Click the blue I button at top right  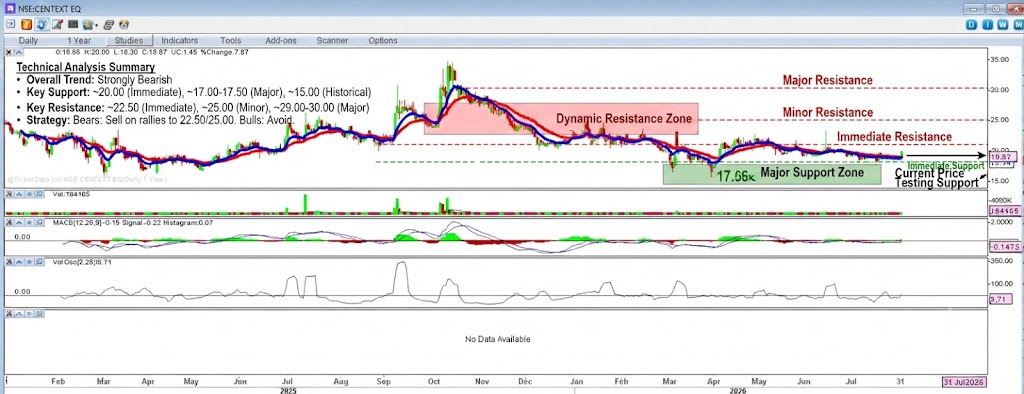point(988,25)
